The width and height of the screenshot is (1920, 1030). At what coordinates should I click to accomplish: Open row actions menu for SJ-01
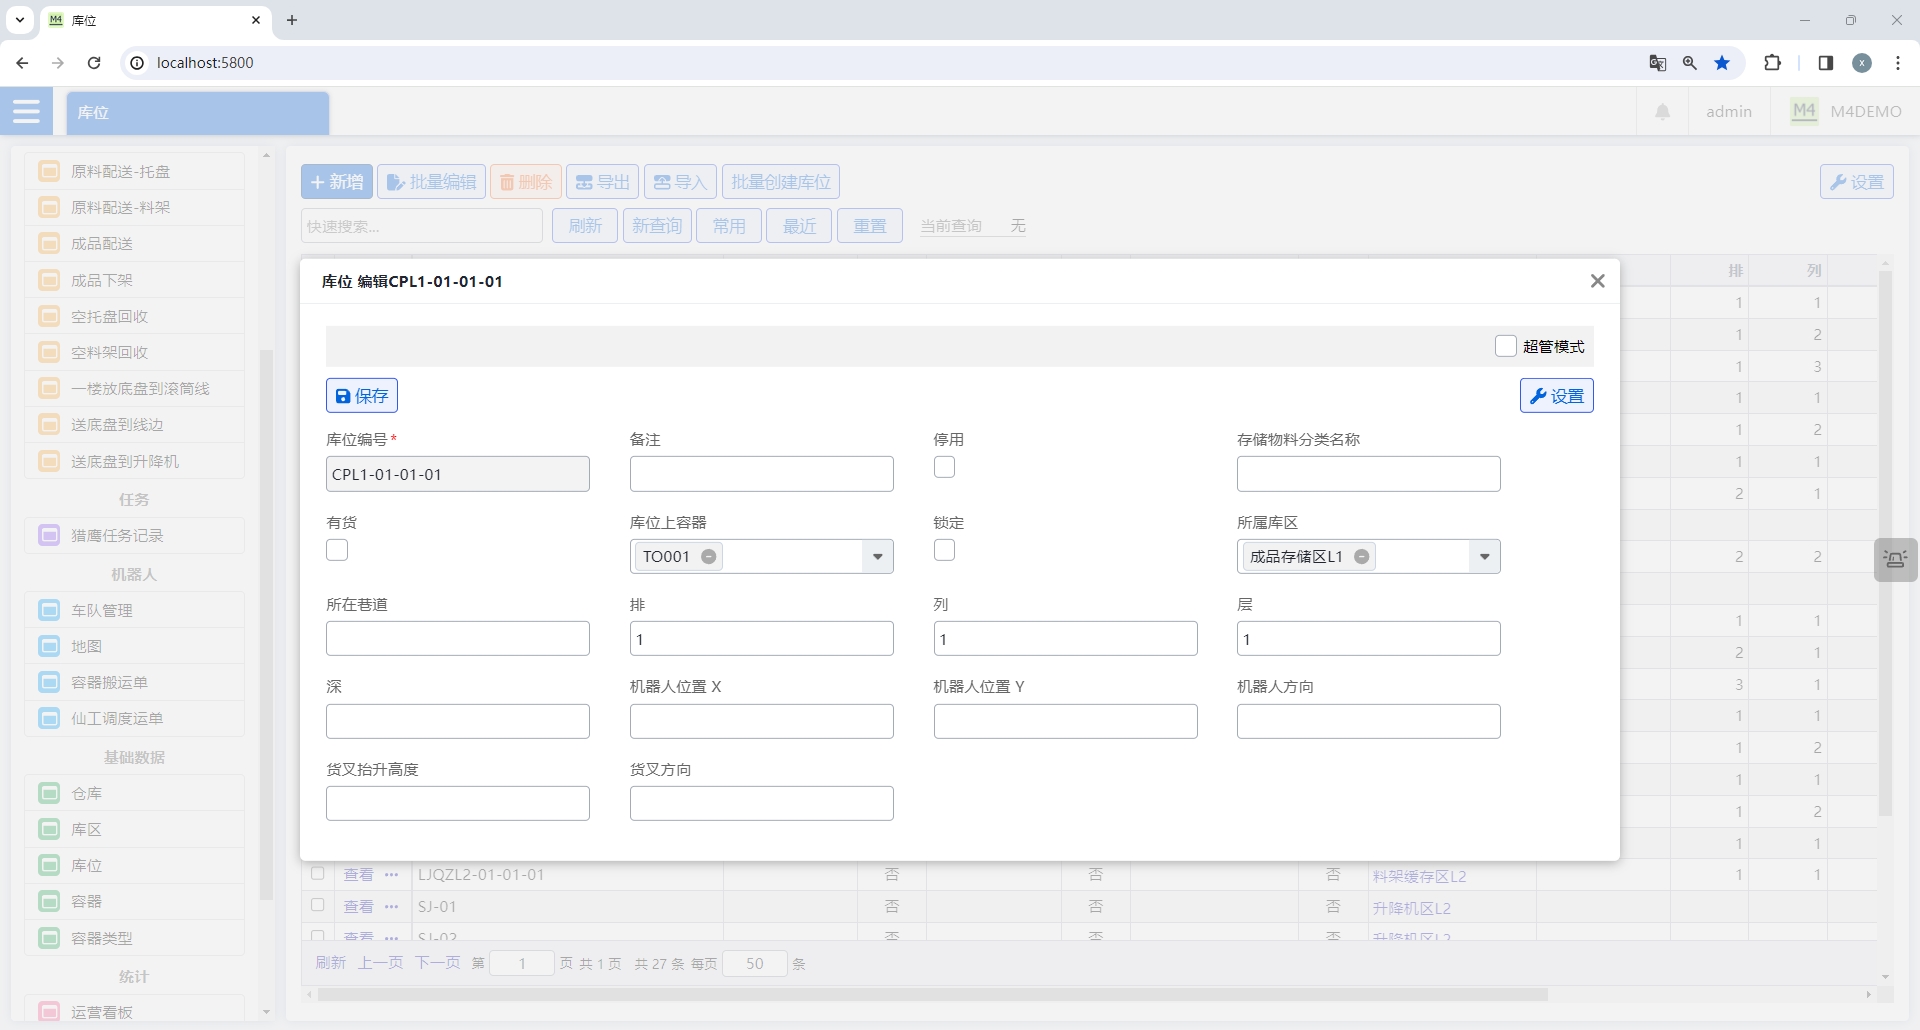(x=391, y=907)
